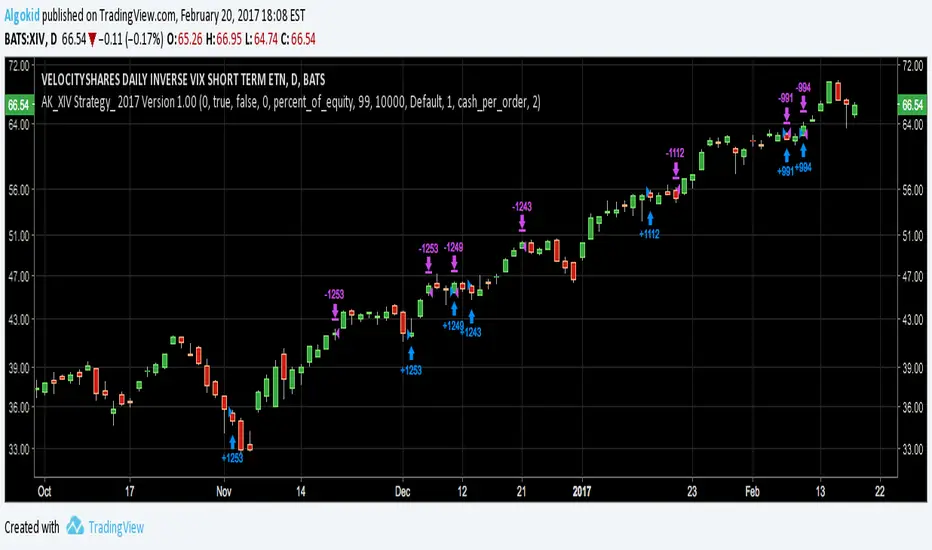Select the BATS:XIV, D symbol label
The width and height of the screenshot is (932, 550).
click(30, 39)
